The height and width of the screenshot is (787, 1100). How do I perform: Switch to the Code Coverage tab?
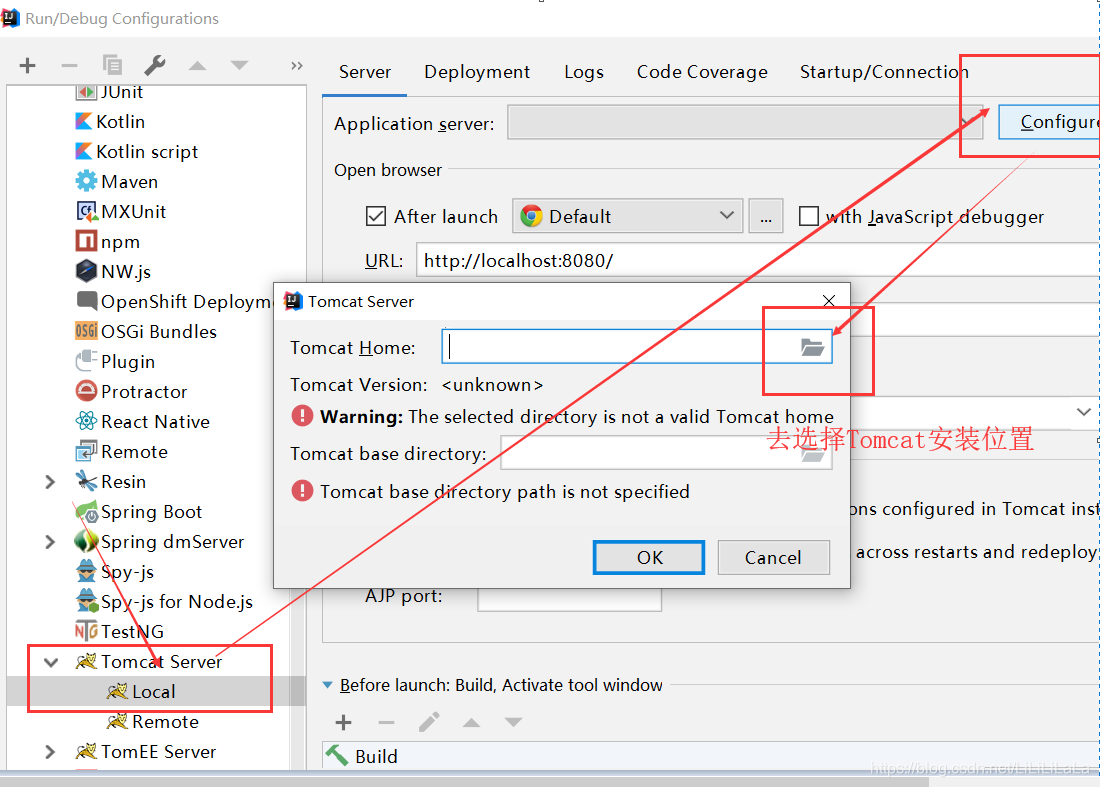click(x=702, y=72)
